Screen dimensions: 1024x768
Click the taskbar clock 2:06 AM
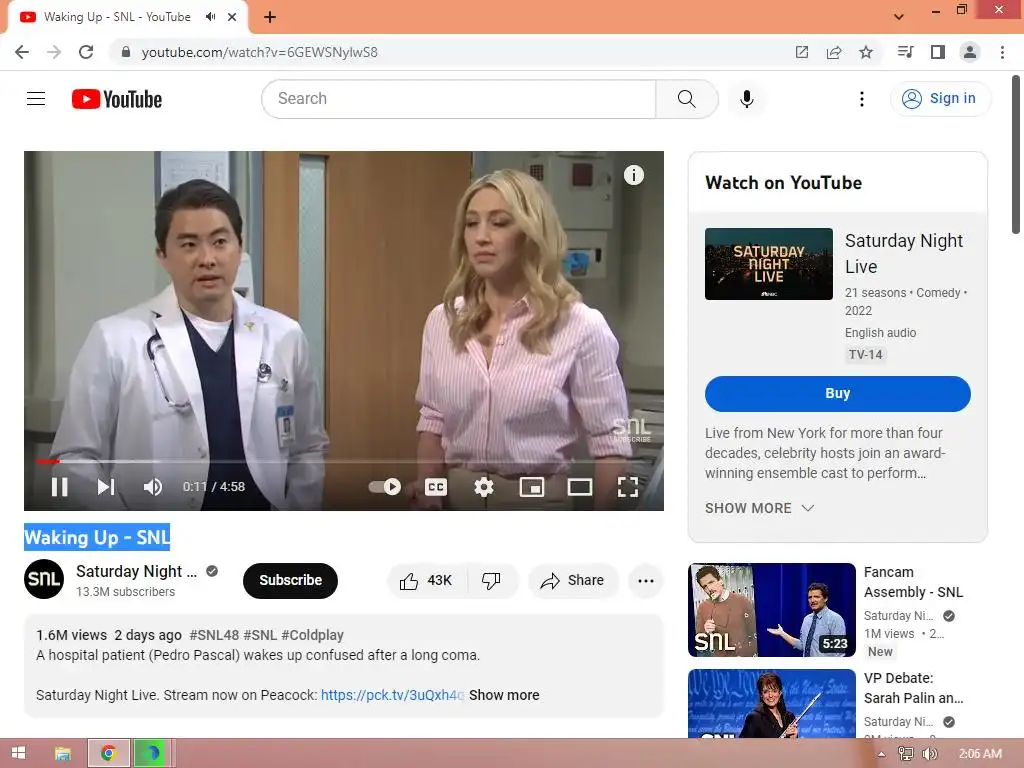[x=980, y=754]
